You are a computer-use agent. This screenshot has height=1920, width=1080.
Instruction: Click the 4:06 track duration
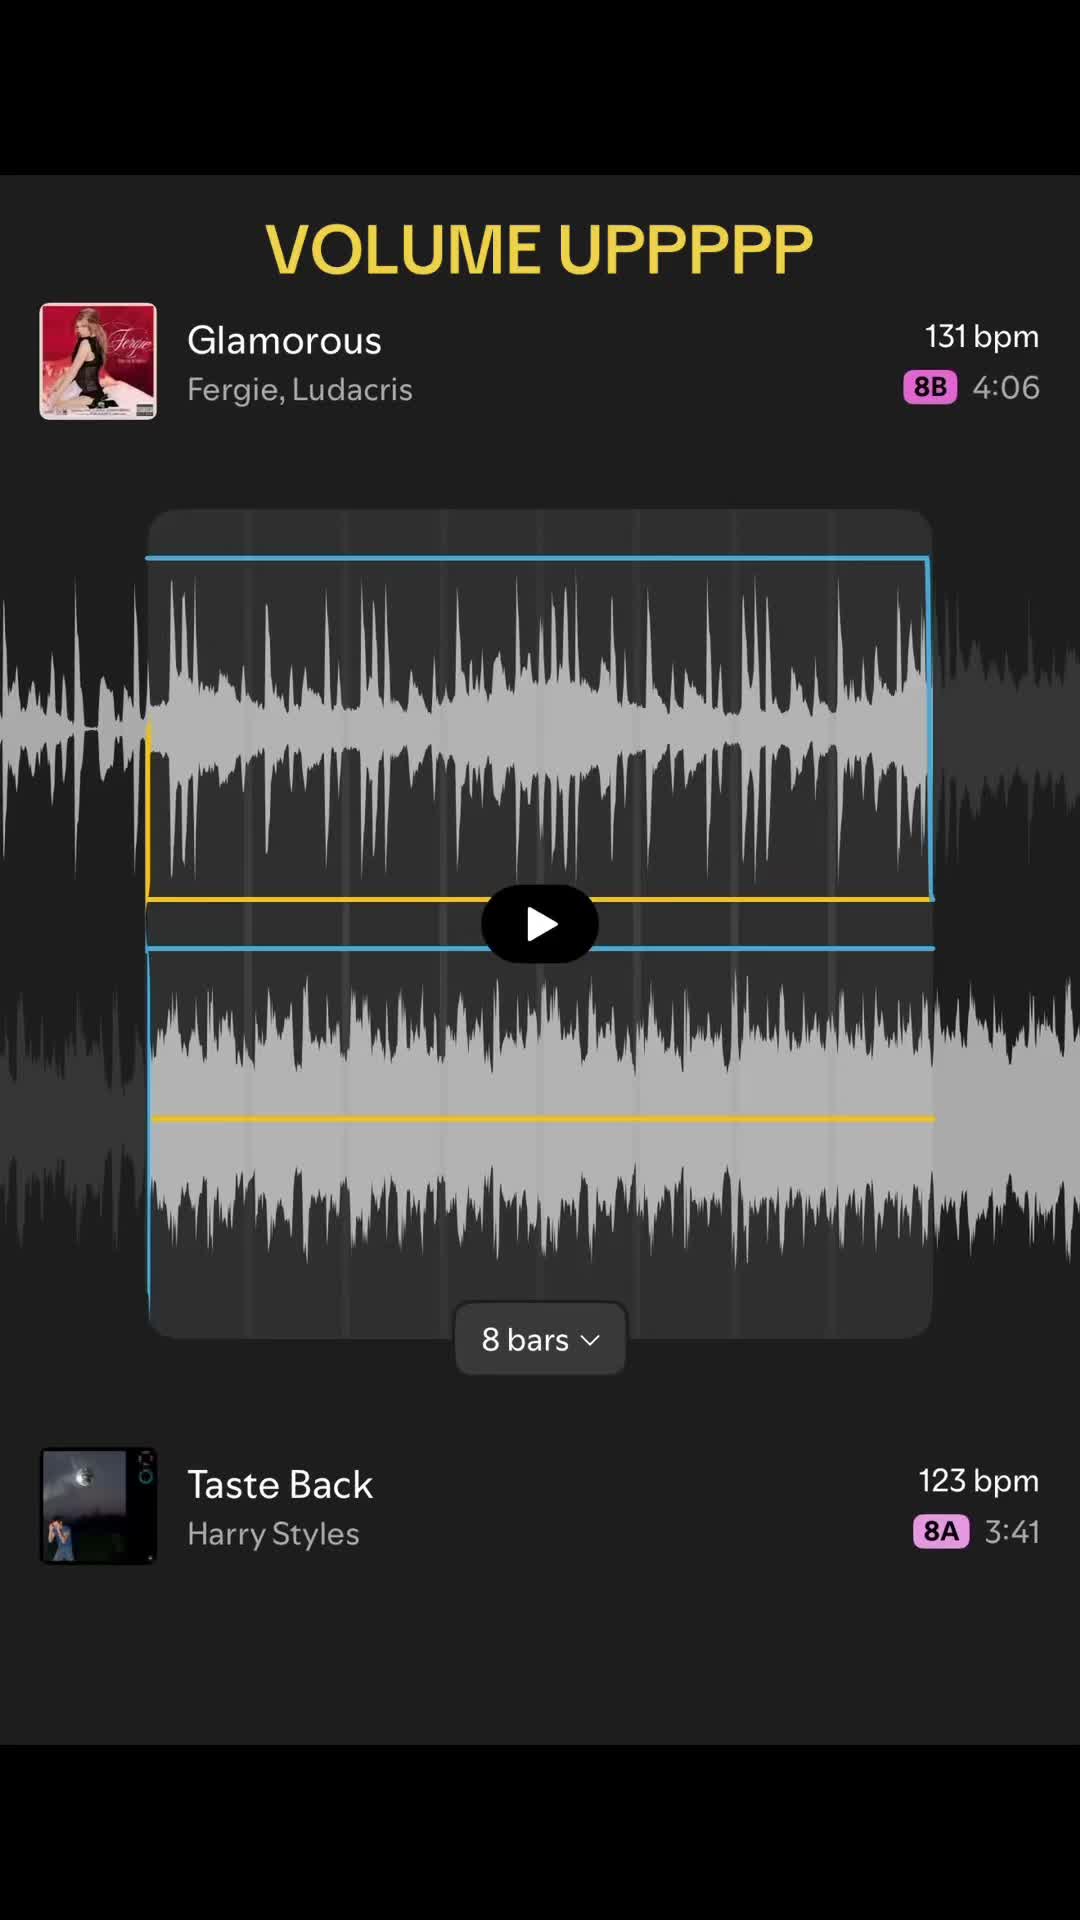tap(1006, 387)
